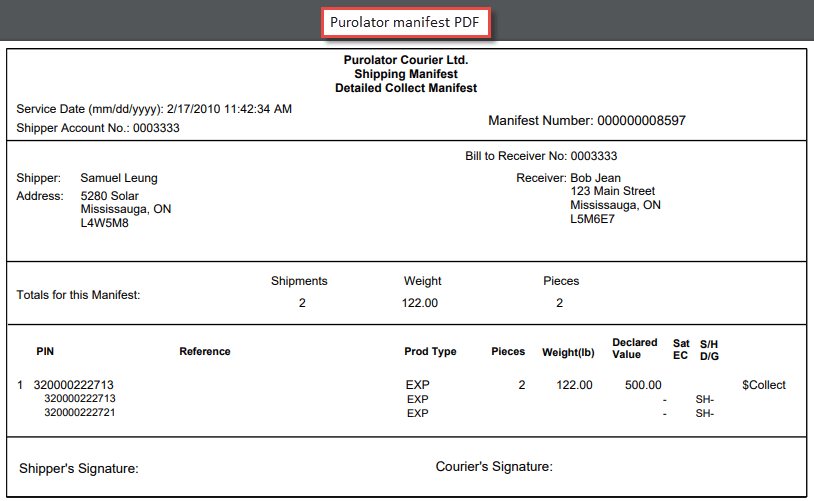Screen dimensions: 814x501
Task: Select the Service Date 2/17/2010 11:42:34 AM line
Action: coord(154,109)
